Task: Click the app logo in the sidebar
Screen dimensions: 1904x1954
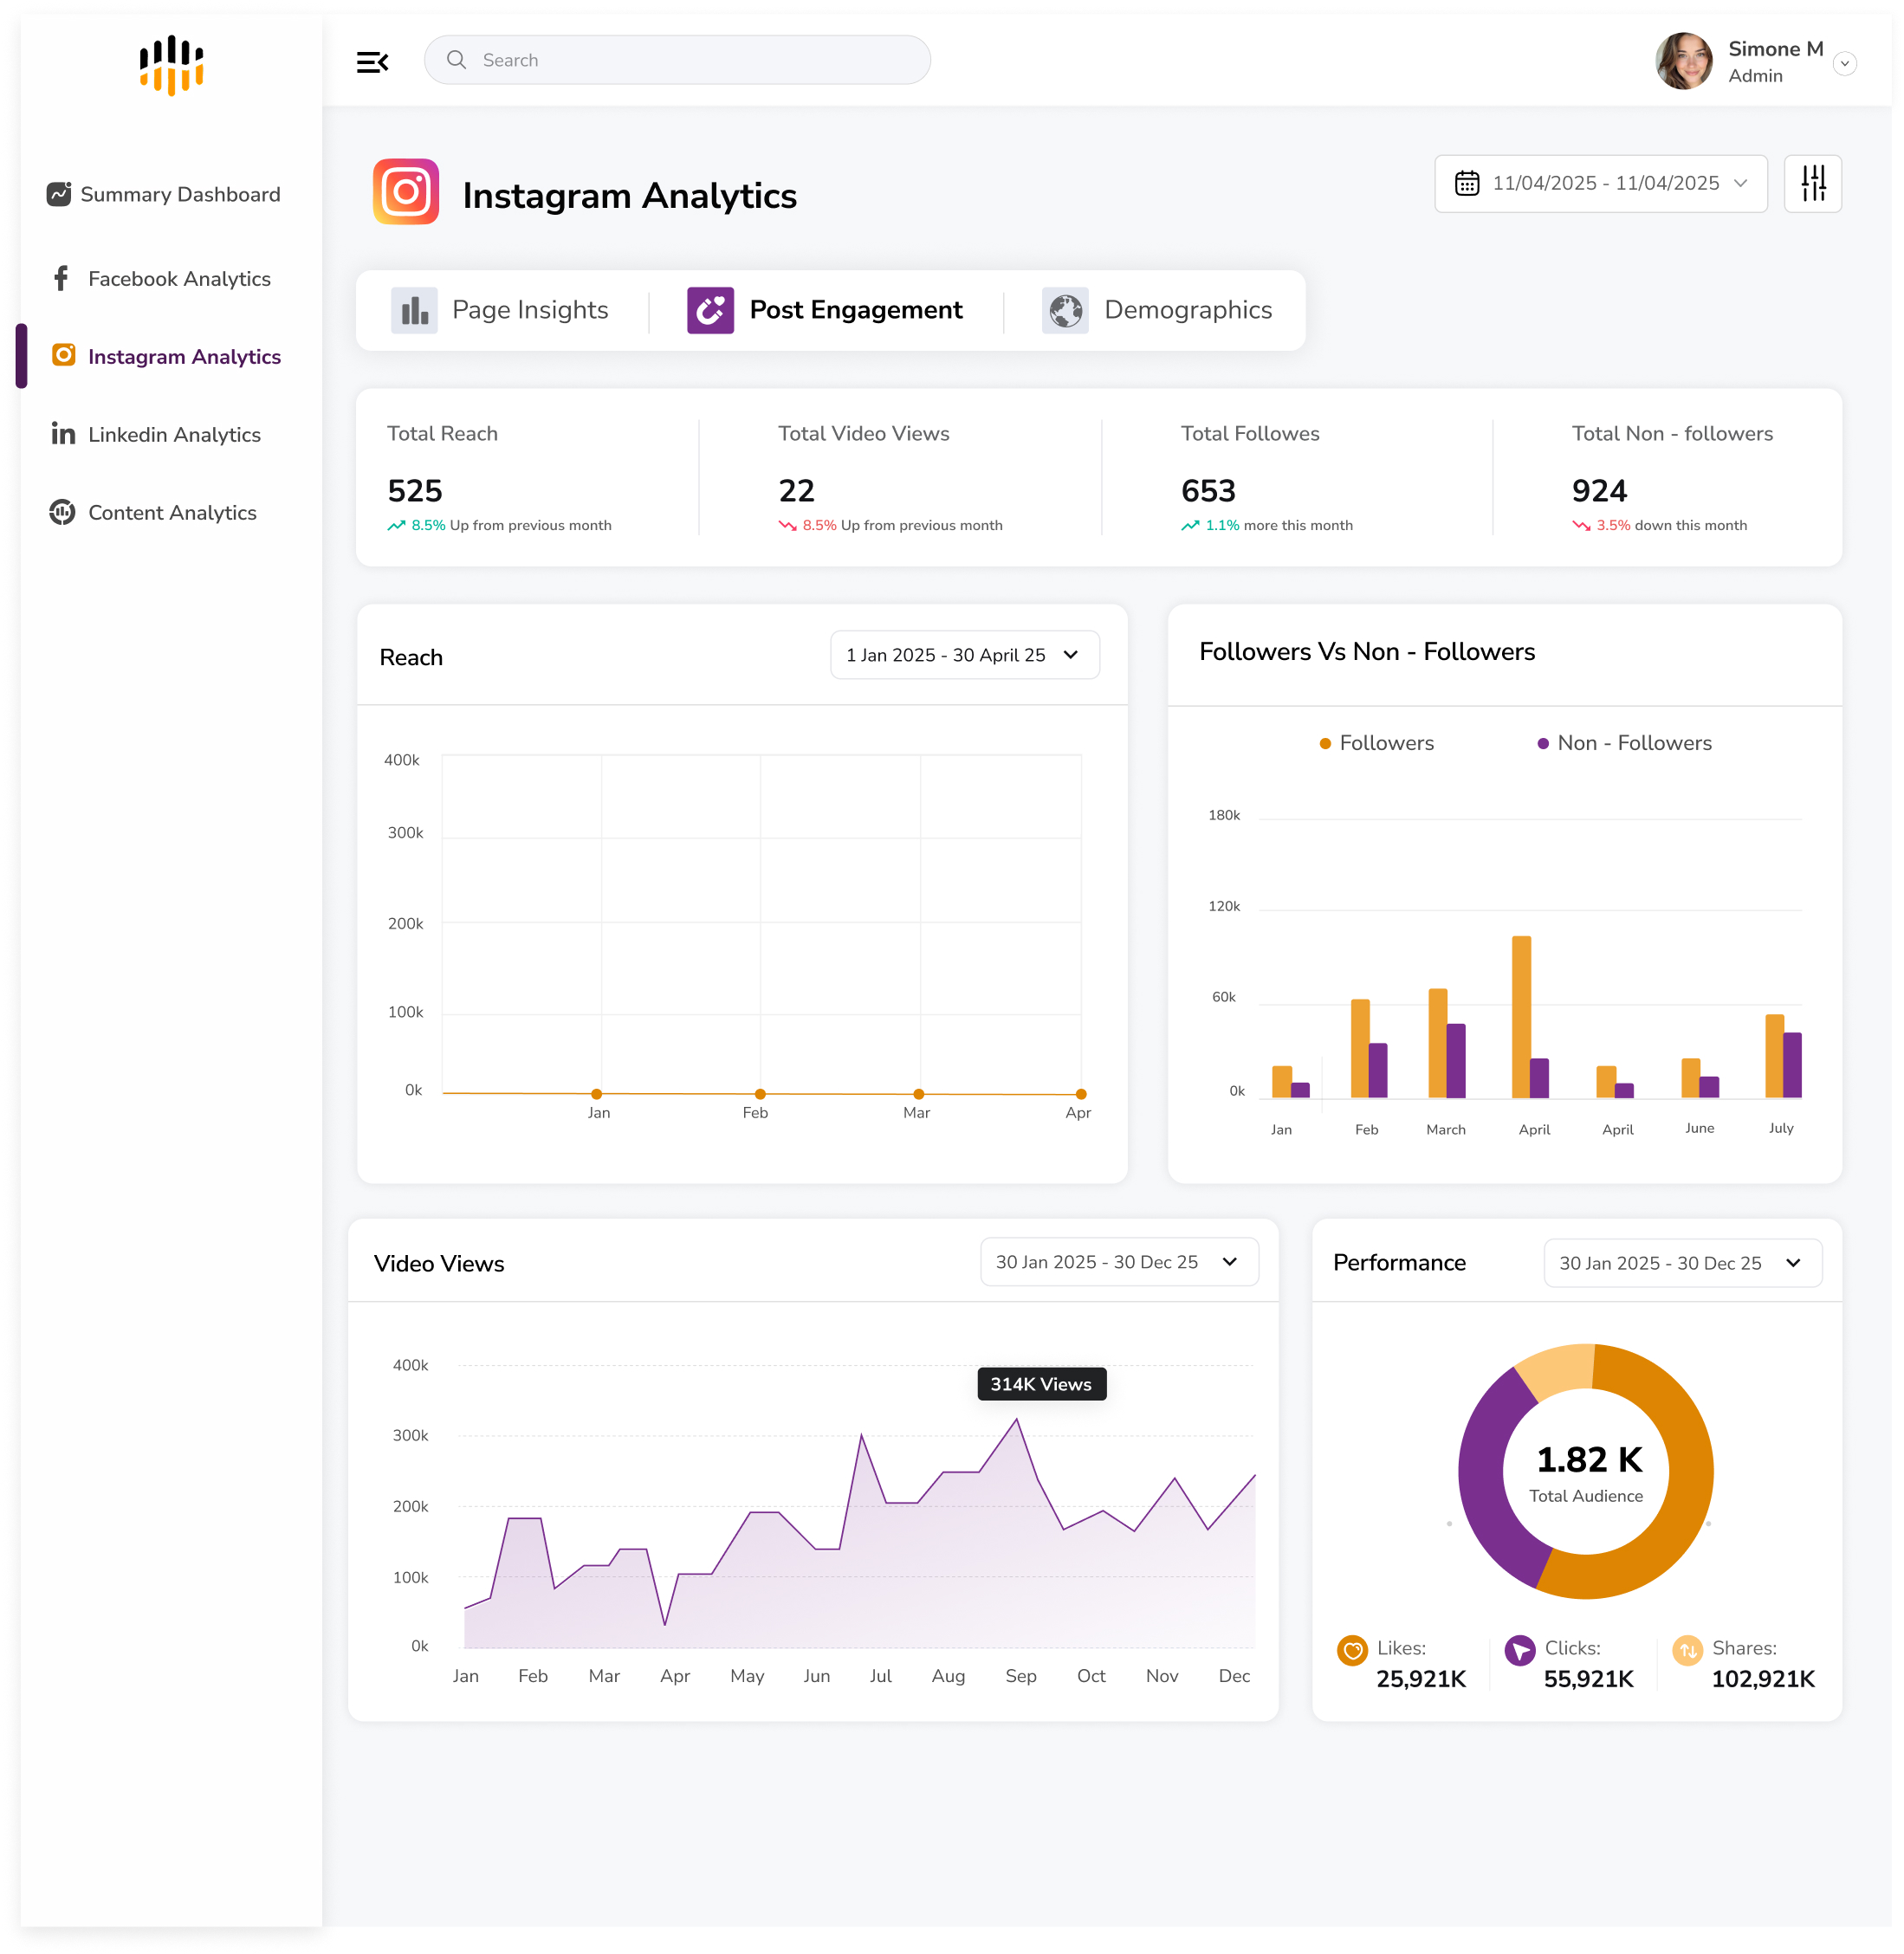Action: point(171,65)
